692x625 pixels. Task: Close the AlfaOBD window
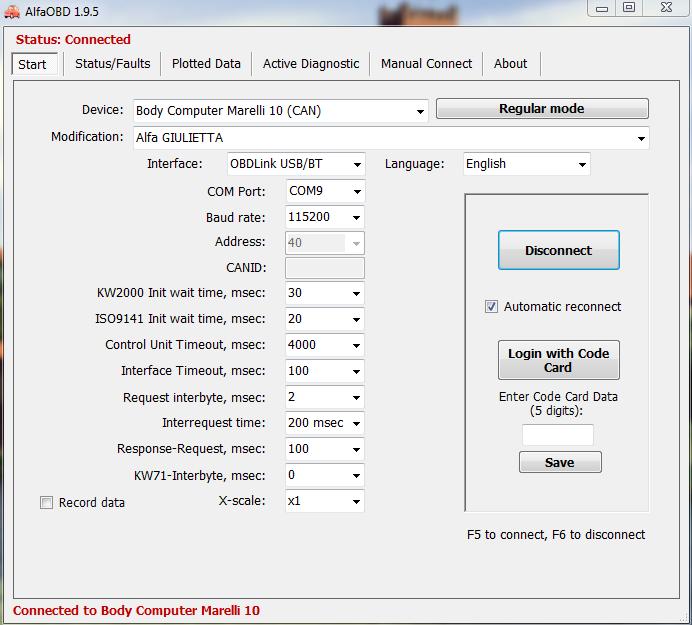tap(666, 8)
